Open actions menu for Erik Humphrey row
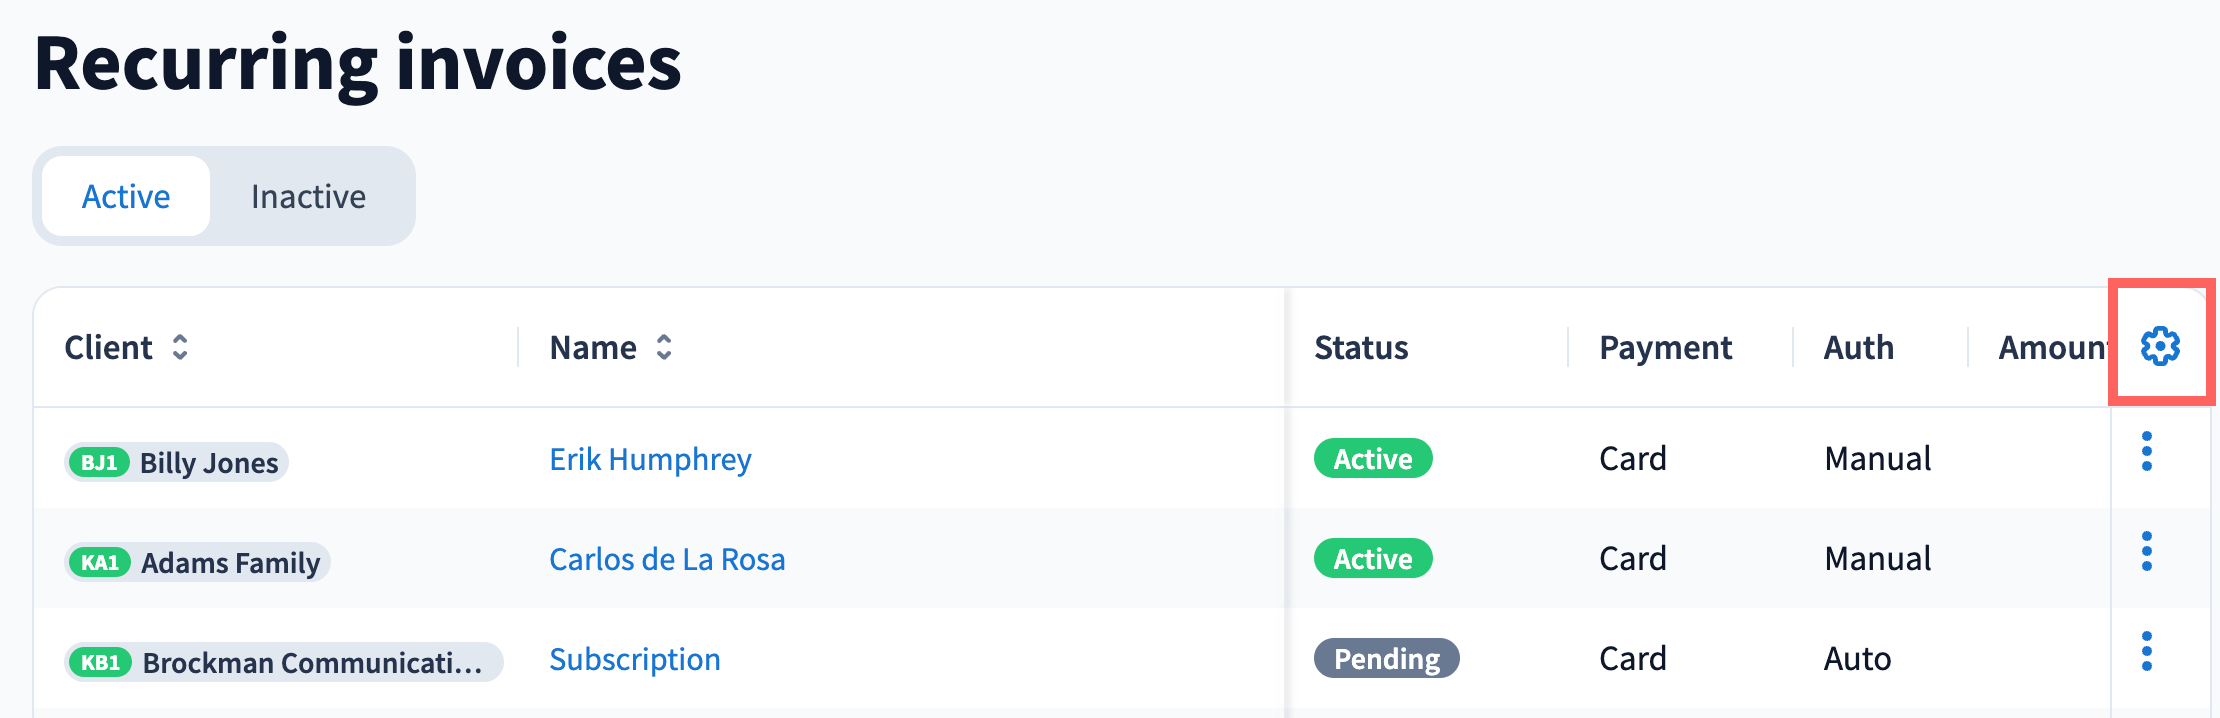 click(x=2146, y=452)
